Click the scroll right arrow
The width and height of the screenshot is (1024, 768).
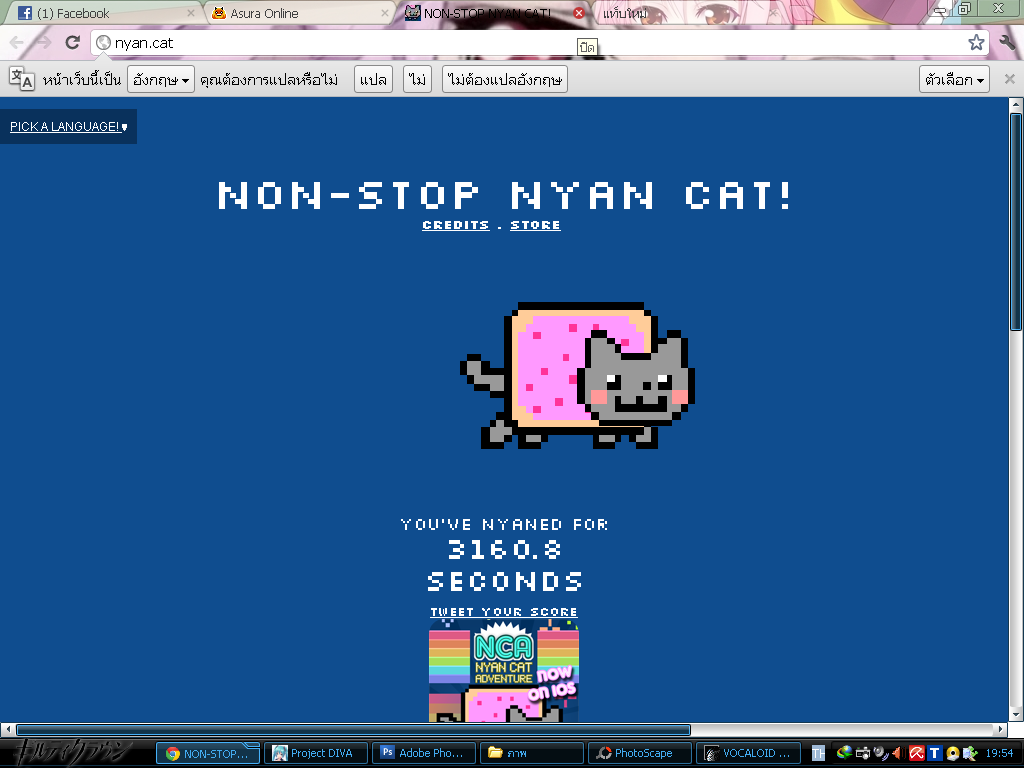click(1001, 729)
